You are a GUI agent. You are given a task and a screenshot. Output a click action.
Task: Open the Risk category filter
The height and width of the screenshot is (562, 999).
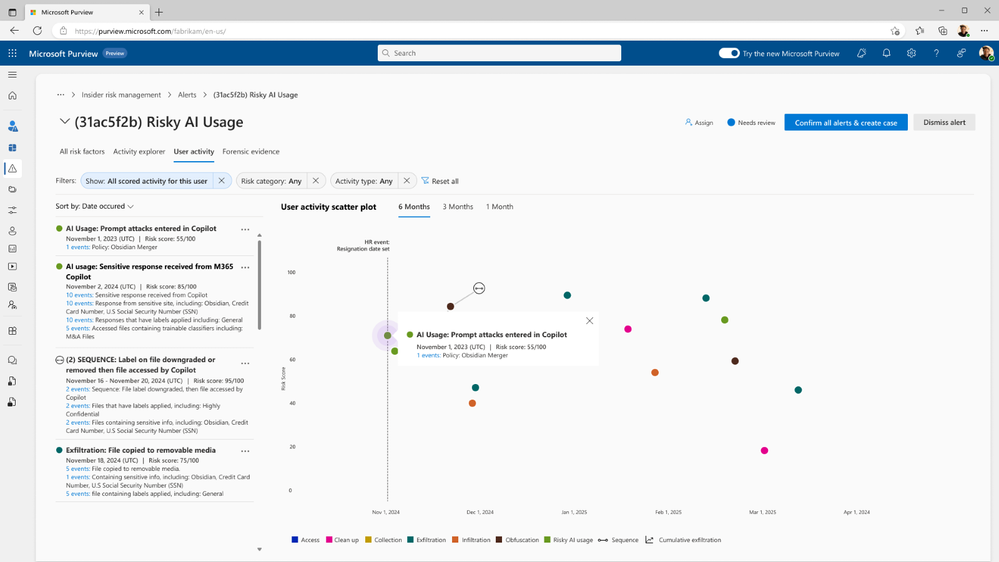pyautogui.click(x=271, y=181)
